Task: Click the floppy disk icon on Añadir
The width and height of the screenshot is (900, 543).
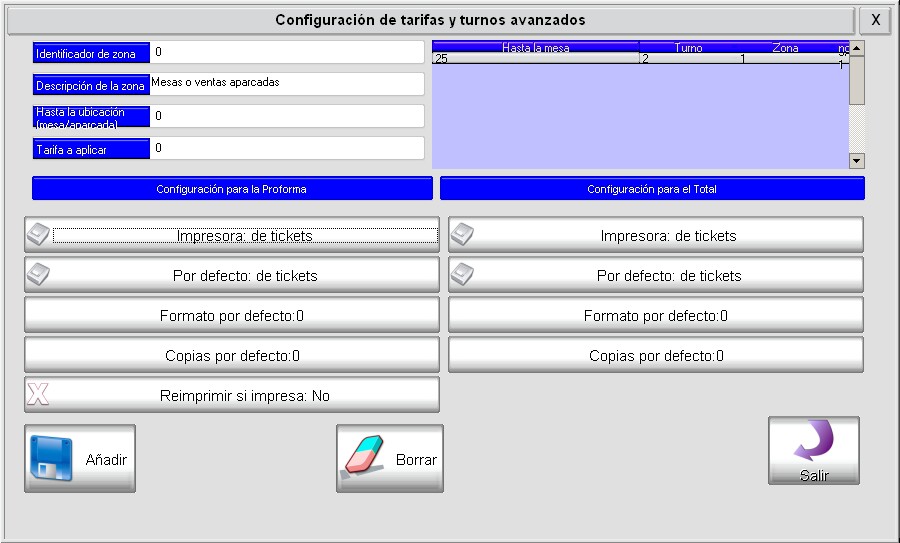Action: [51, 457]
